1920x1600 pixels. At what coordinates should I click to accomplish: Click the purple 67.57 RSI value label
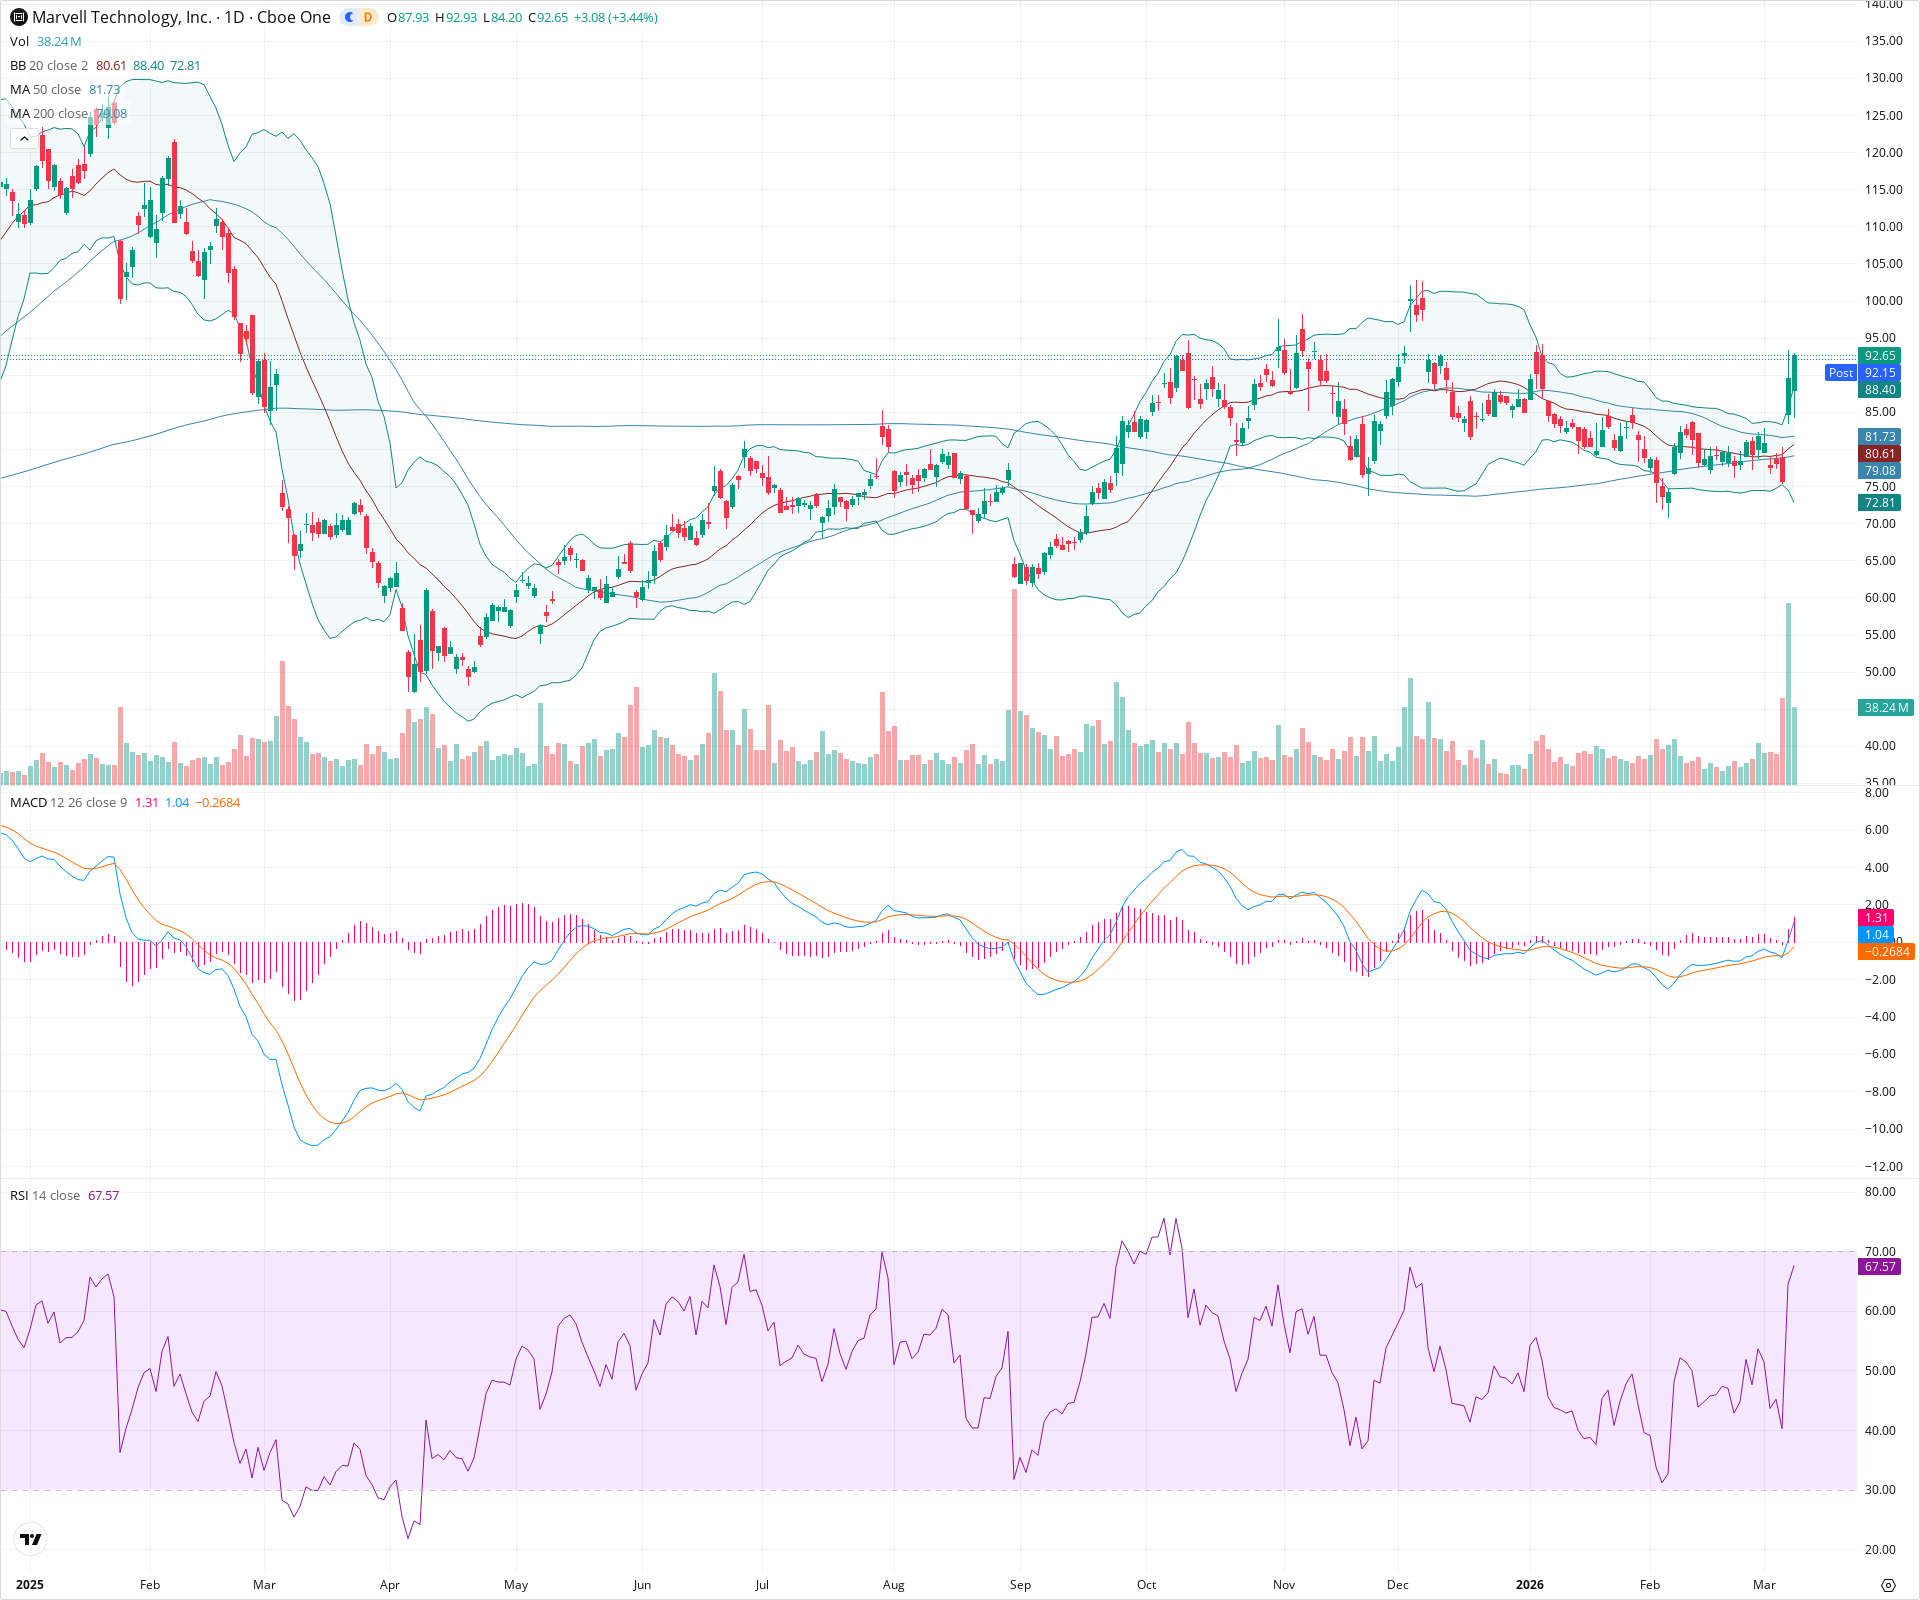[x=1877, y=1267]
